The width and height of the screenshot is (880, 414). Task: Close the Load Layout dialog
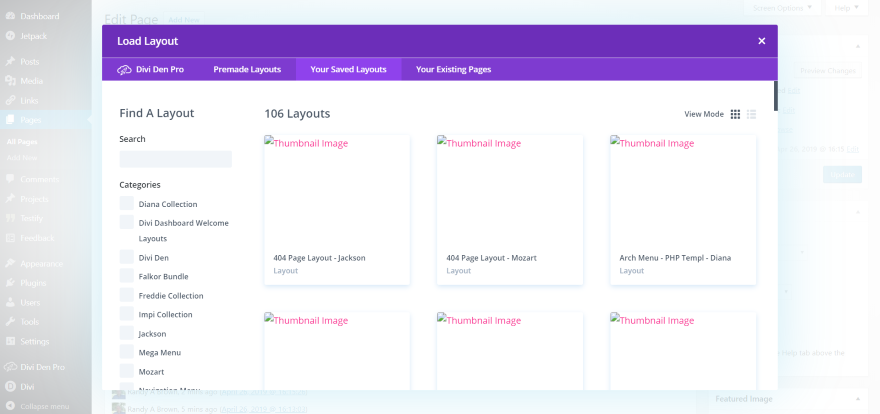[762, 41]
